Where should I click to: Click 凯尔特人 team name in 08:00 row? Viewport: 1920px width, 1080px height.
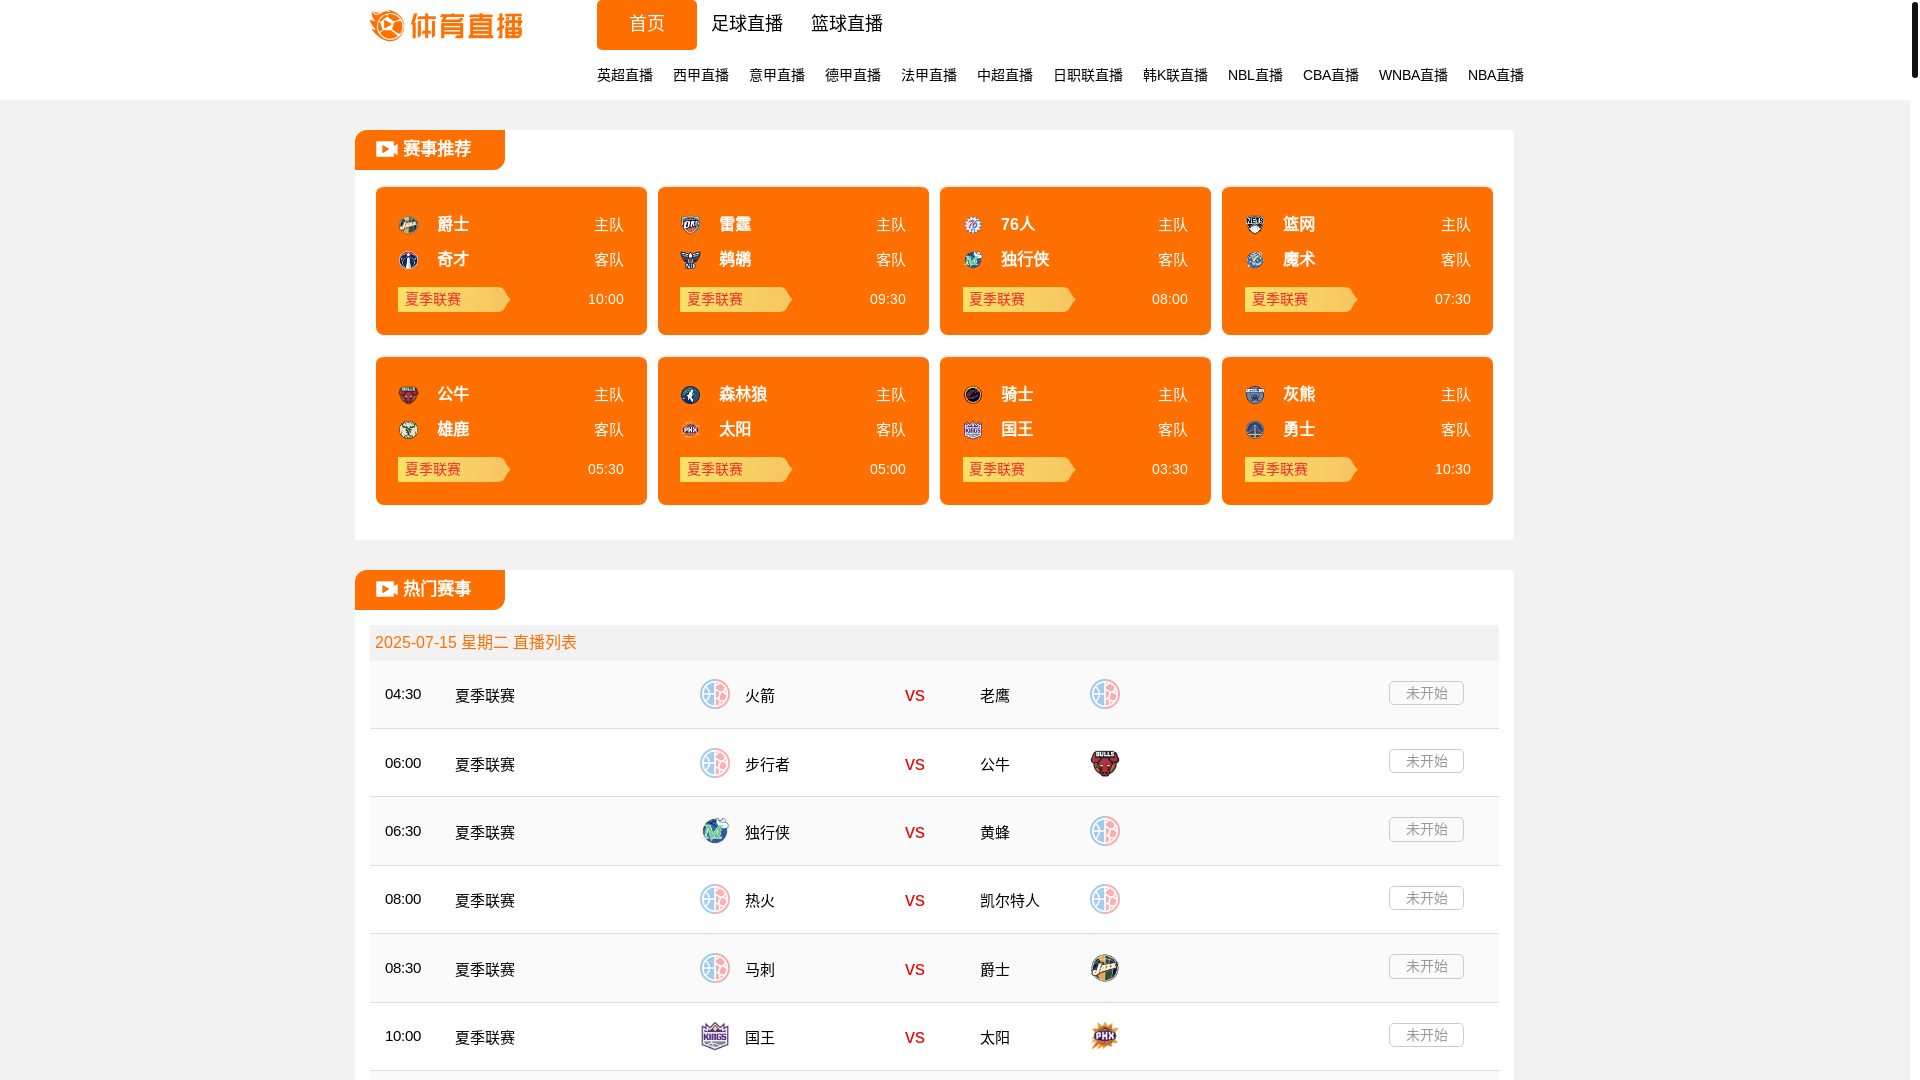(1010, 901)
